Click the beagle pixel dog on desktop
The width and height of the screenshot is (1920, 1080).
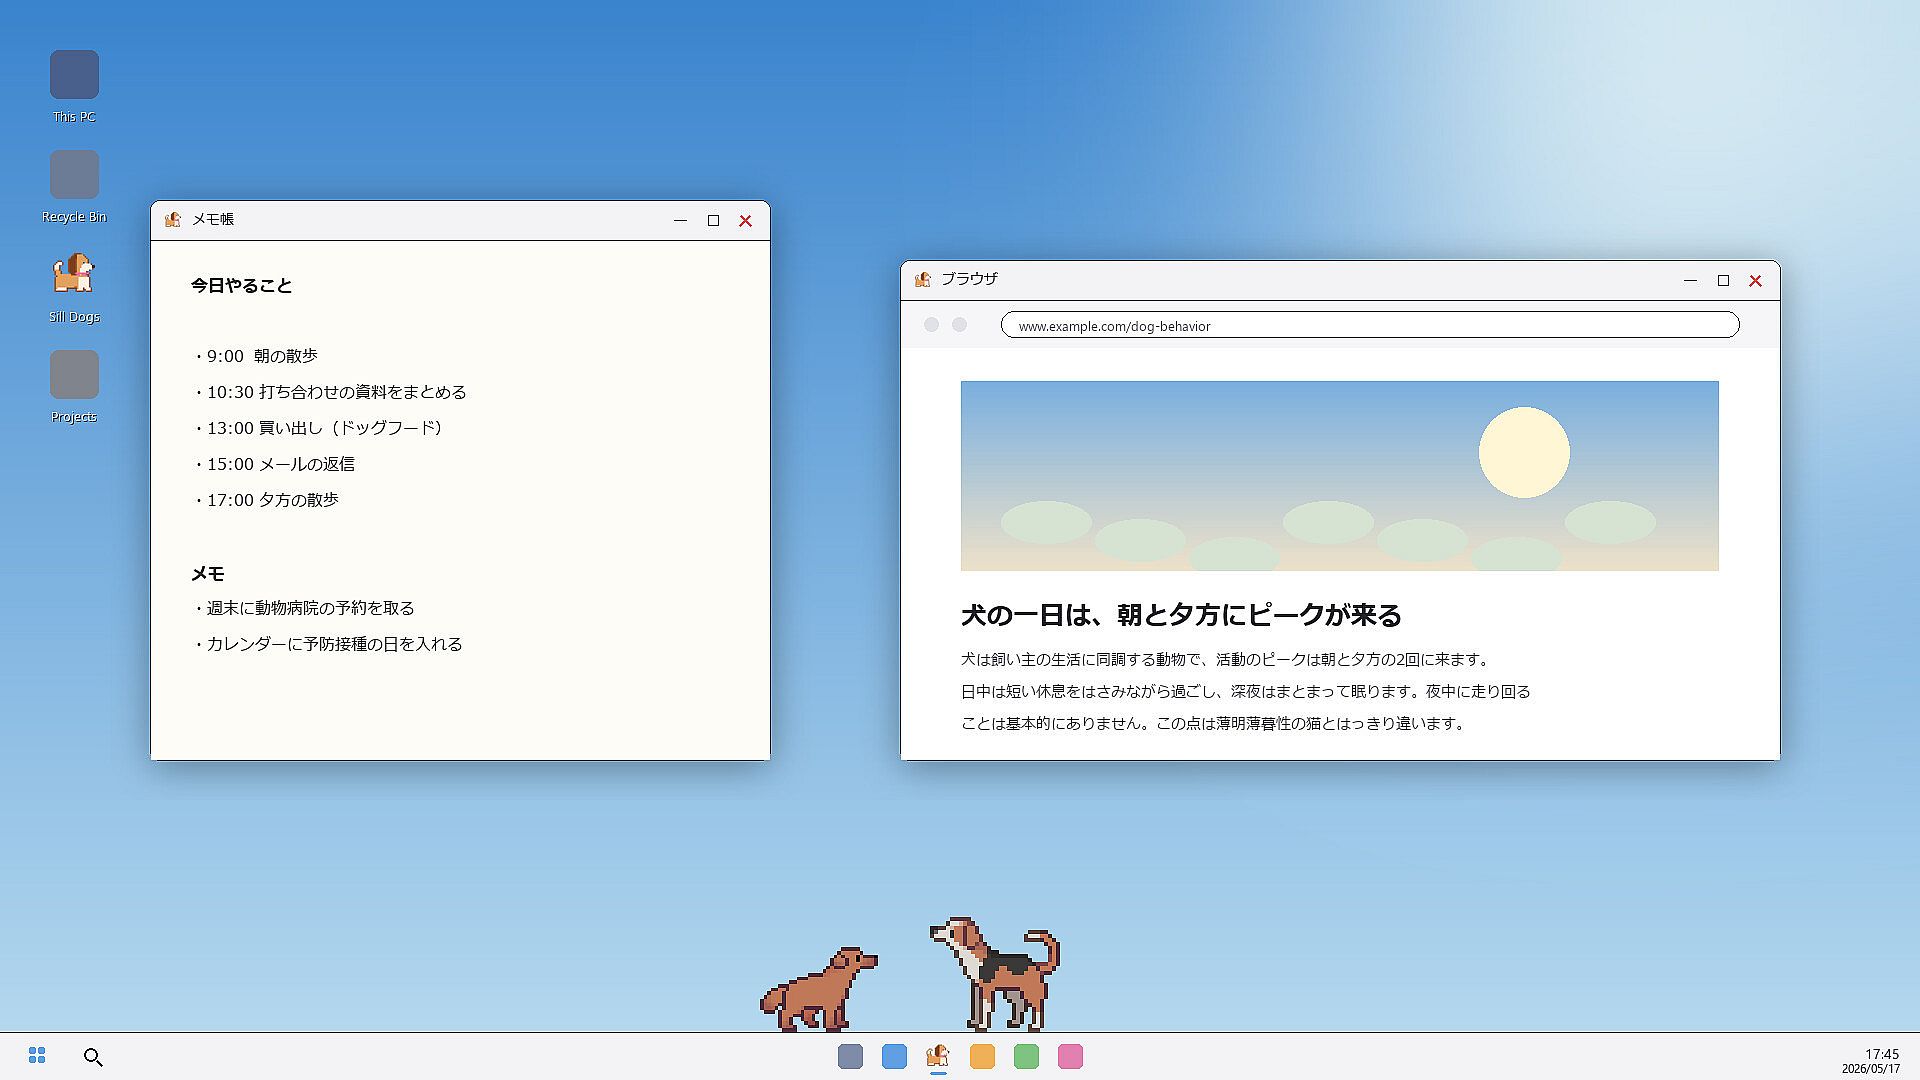pyautogui.click(x=995, y=974)
